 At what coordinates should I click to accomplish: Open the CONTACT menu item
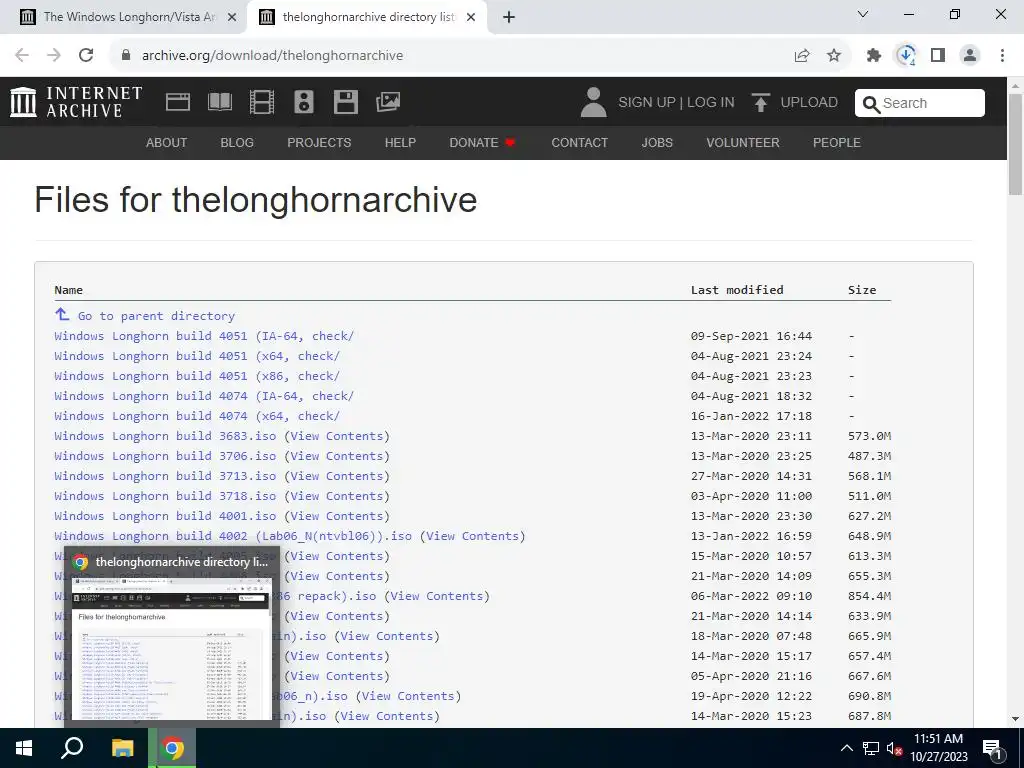580,142
